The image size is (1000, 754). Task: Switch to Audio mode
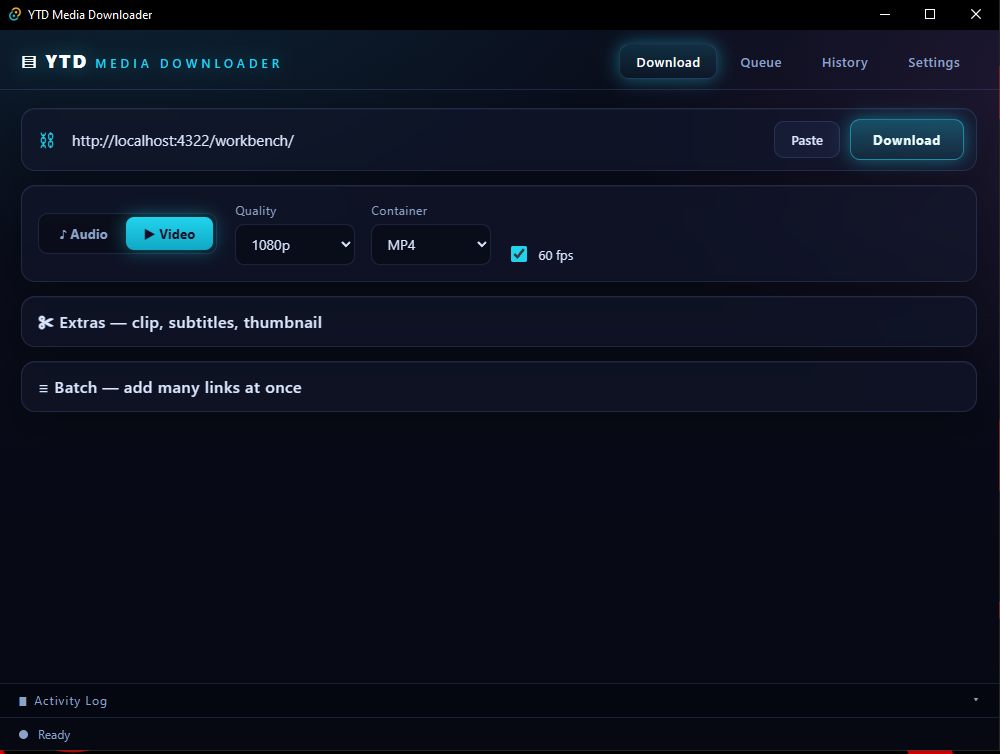(x=84, y=234)
